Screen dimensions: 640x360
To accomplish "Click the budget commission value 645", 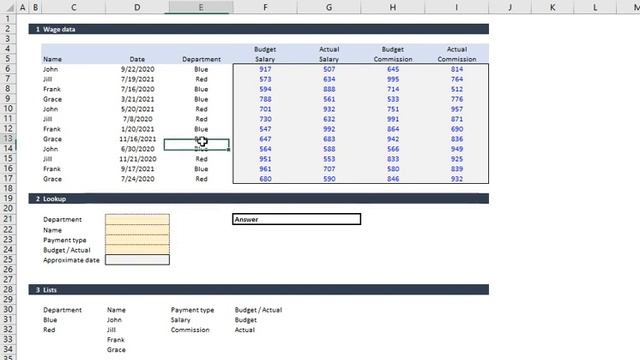I will (x=393, y=69).
